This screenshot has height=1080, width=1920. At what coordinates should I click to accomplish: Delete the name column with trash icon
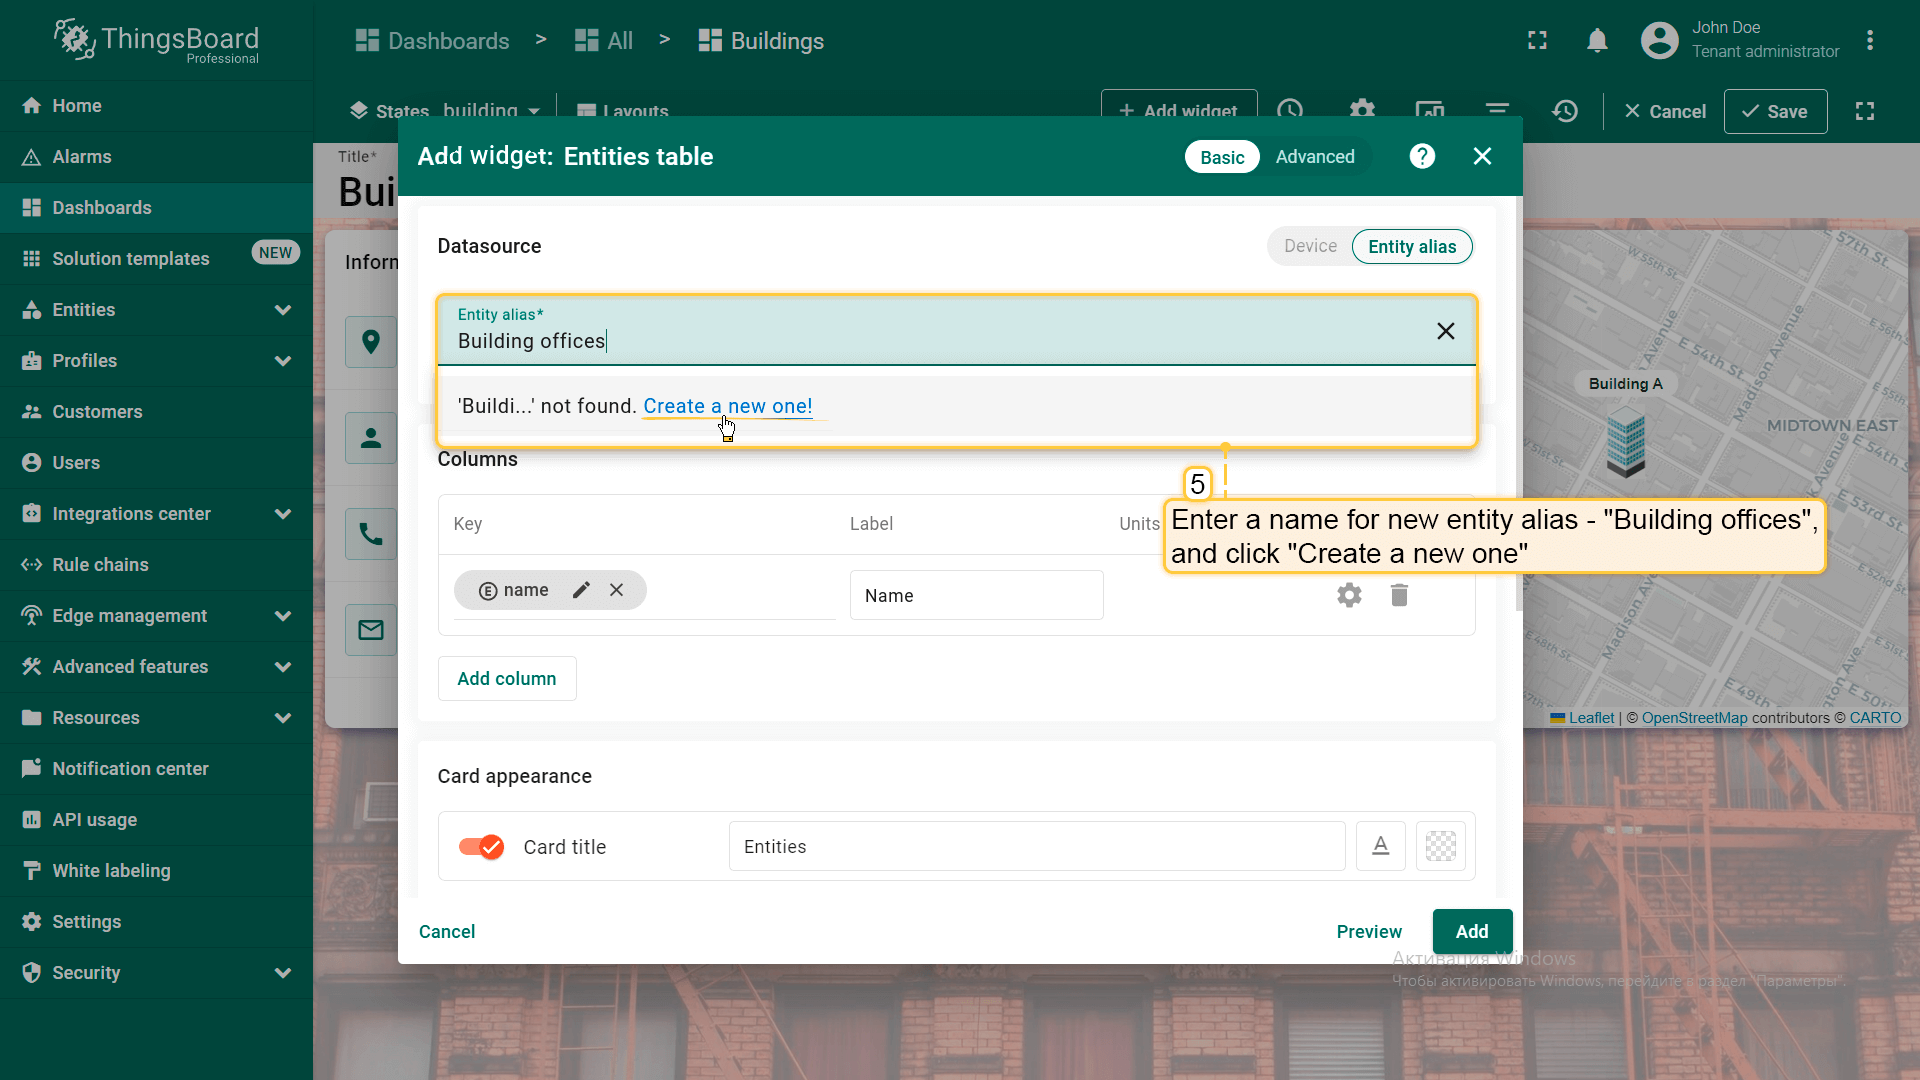click(x=1399, y=596)
